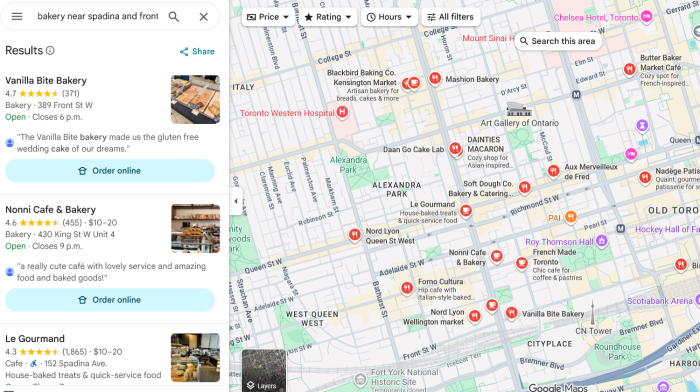Expand the Price filter dropdown
This screenshot has width=700, height=392.
[x=267, y=17]
